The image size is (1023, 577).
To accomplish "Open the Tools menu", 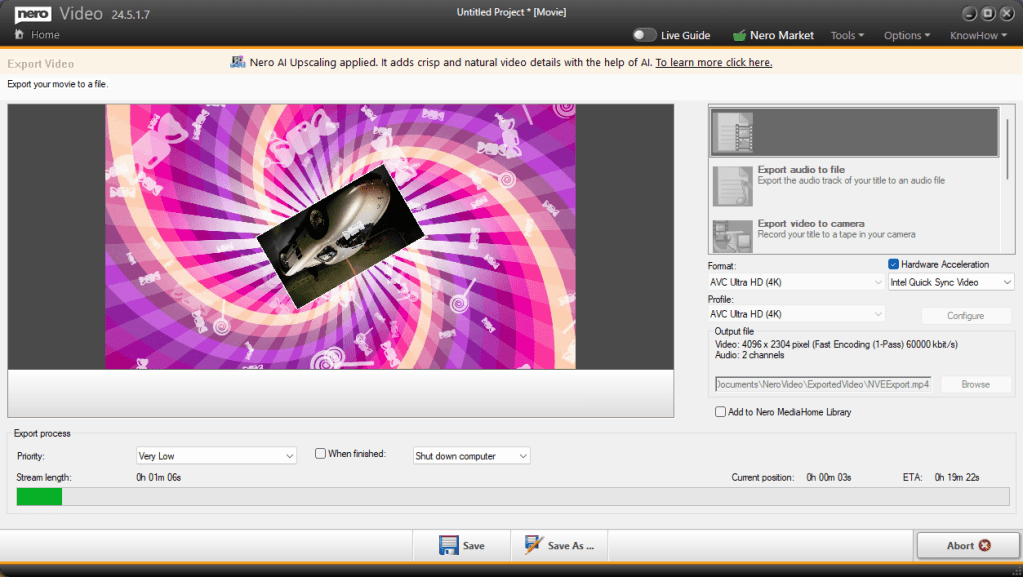I will tap(847, 35).
